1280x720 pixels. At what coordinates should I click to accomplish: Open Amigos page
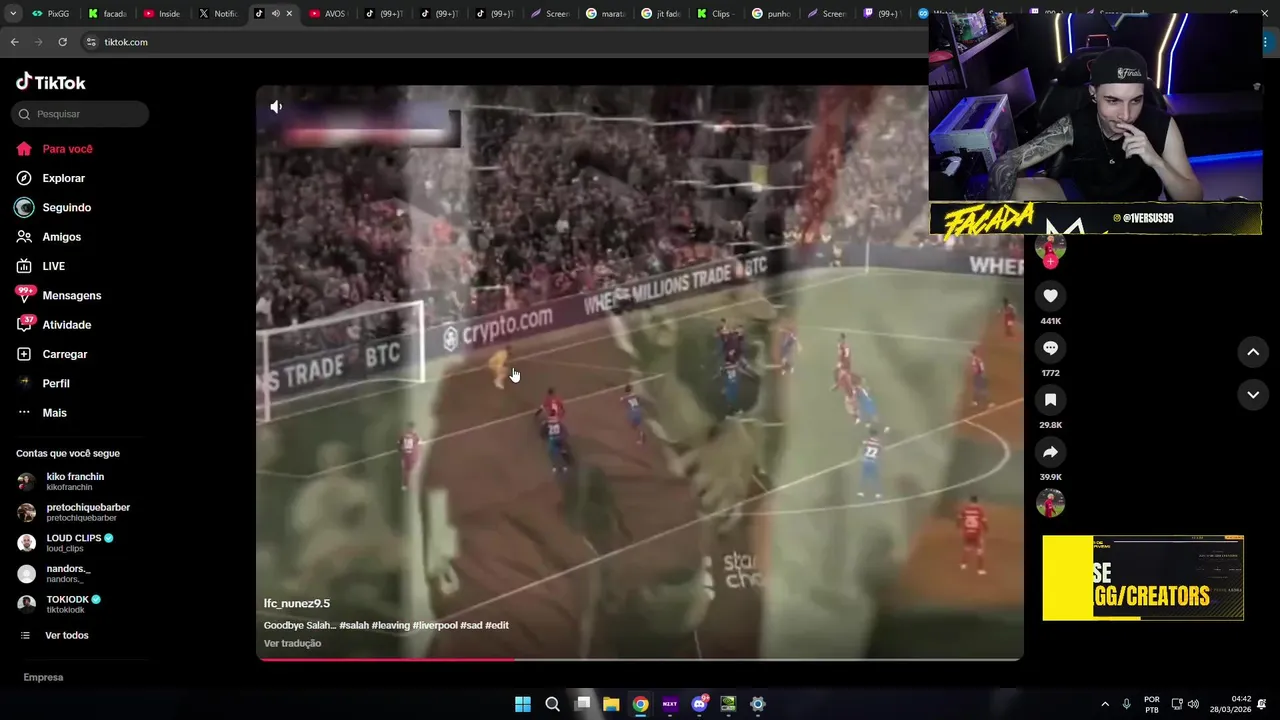[x=48, y=237]
